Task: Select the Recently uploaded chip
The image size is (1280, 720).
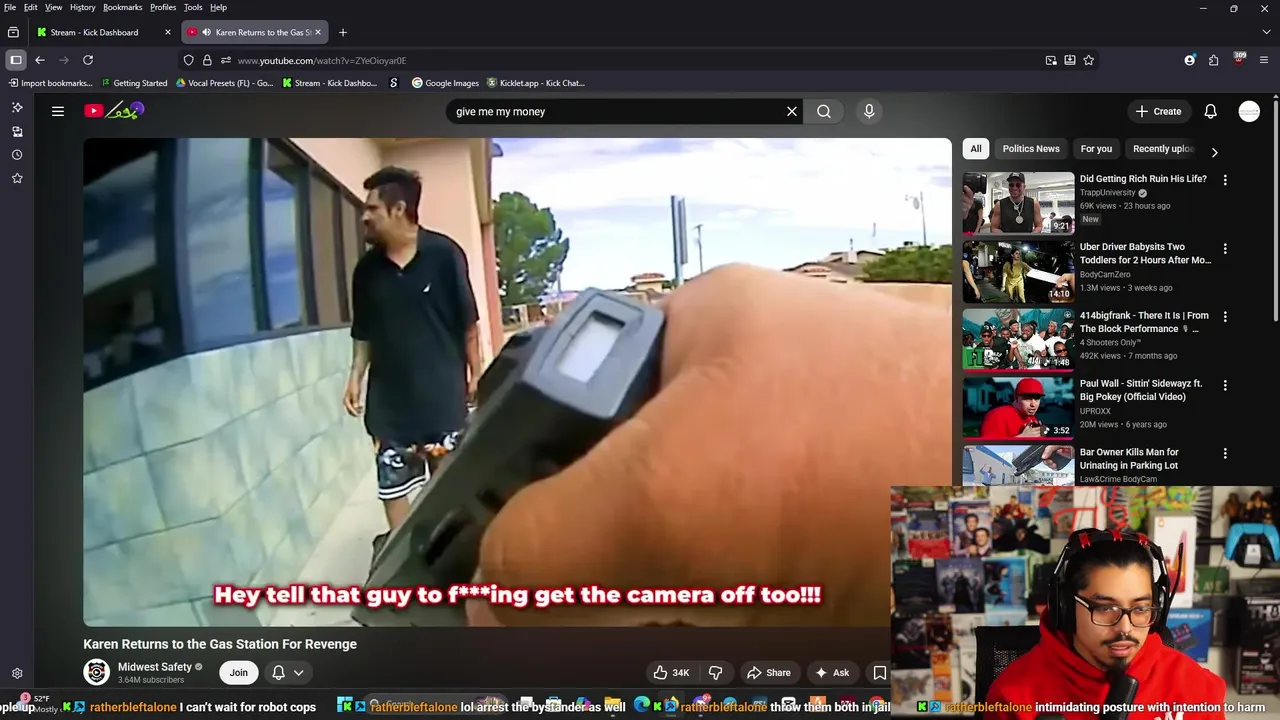Action: [x=1162, y=149]
